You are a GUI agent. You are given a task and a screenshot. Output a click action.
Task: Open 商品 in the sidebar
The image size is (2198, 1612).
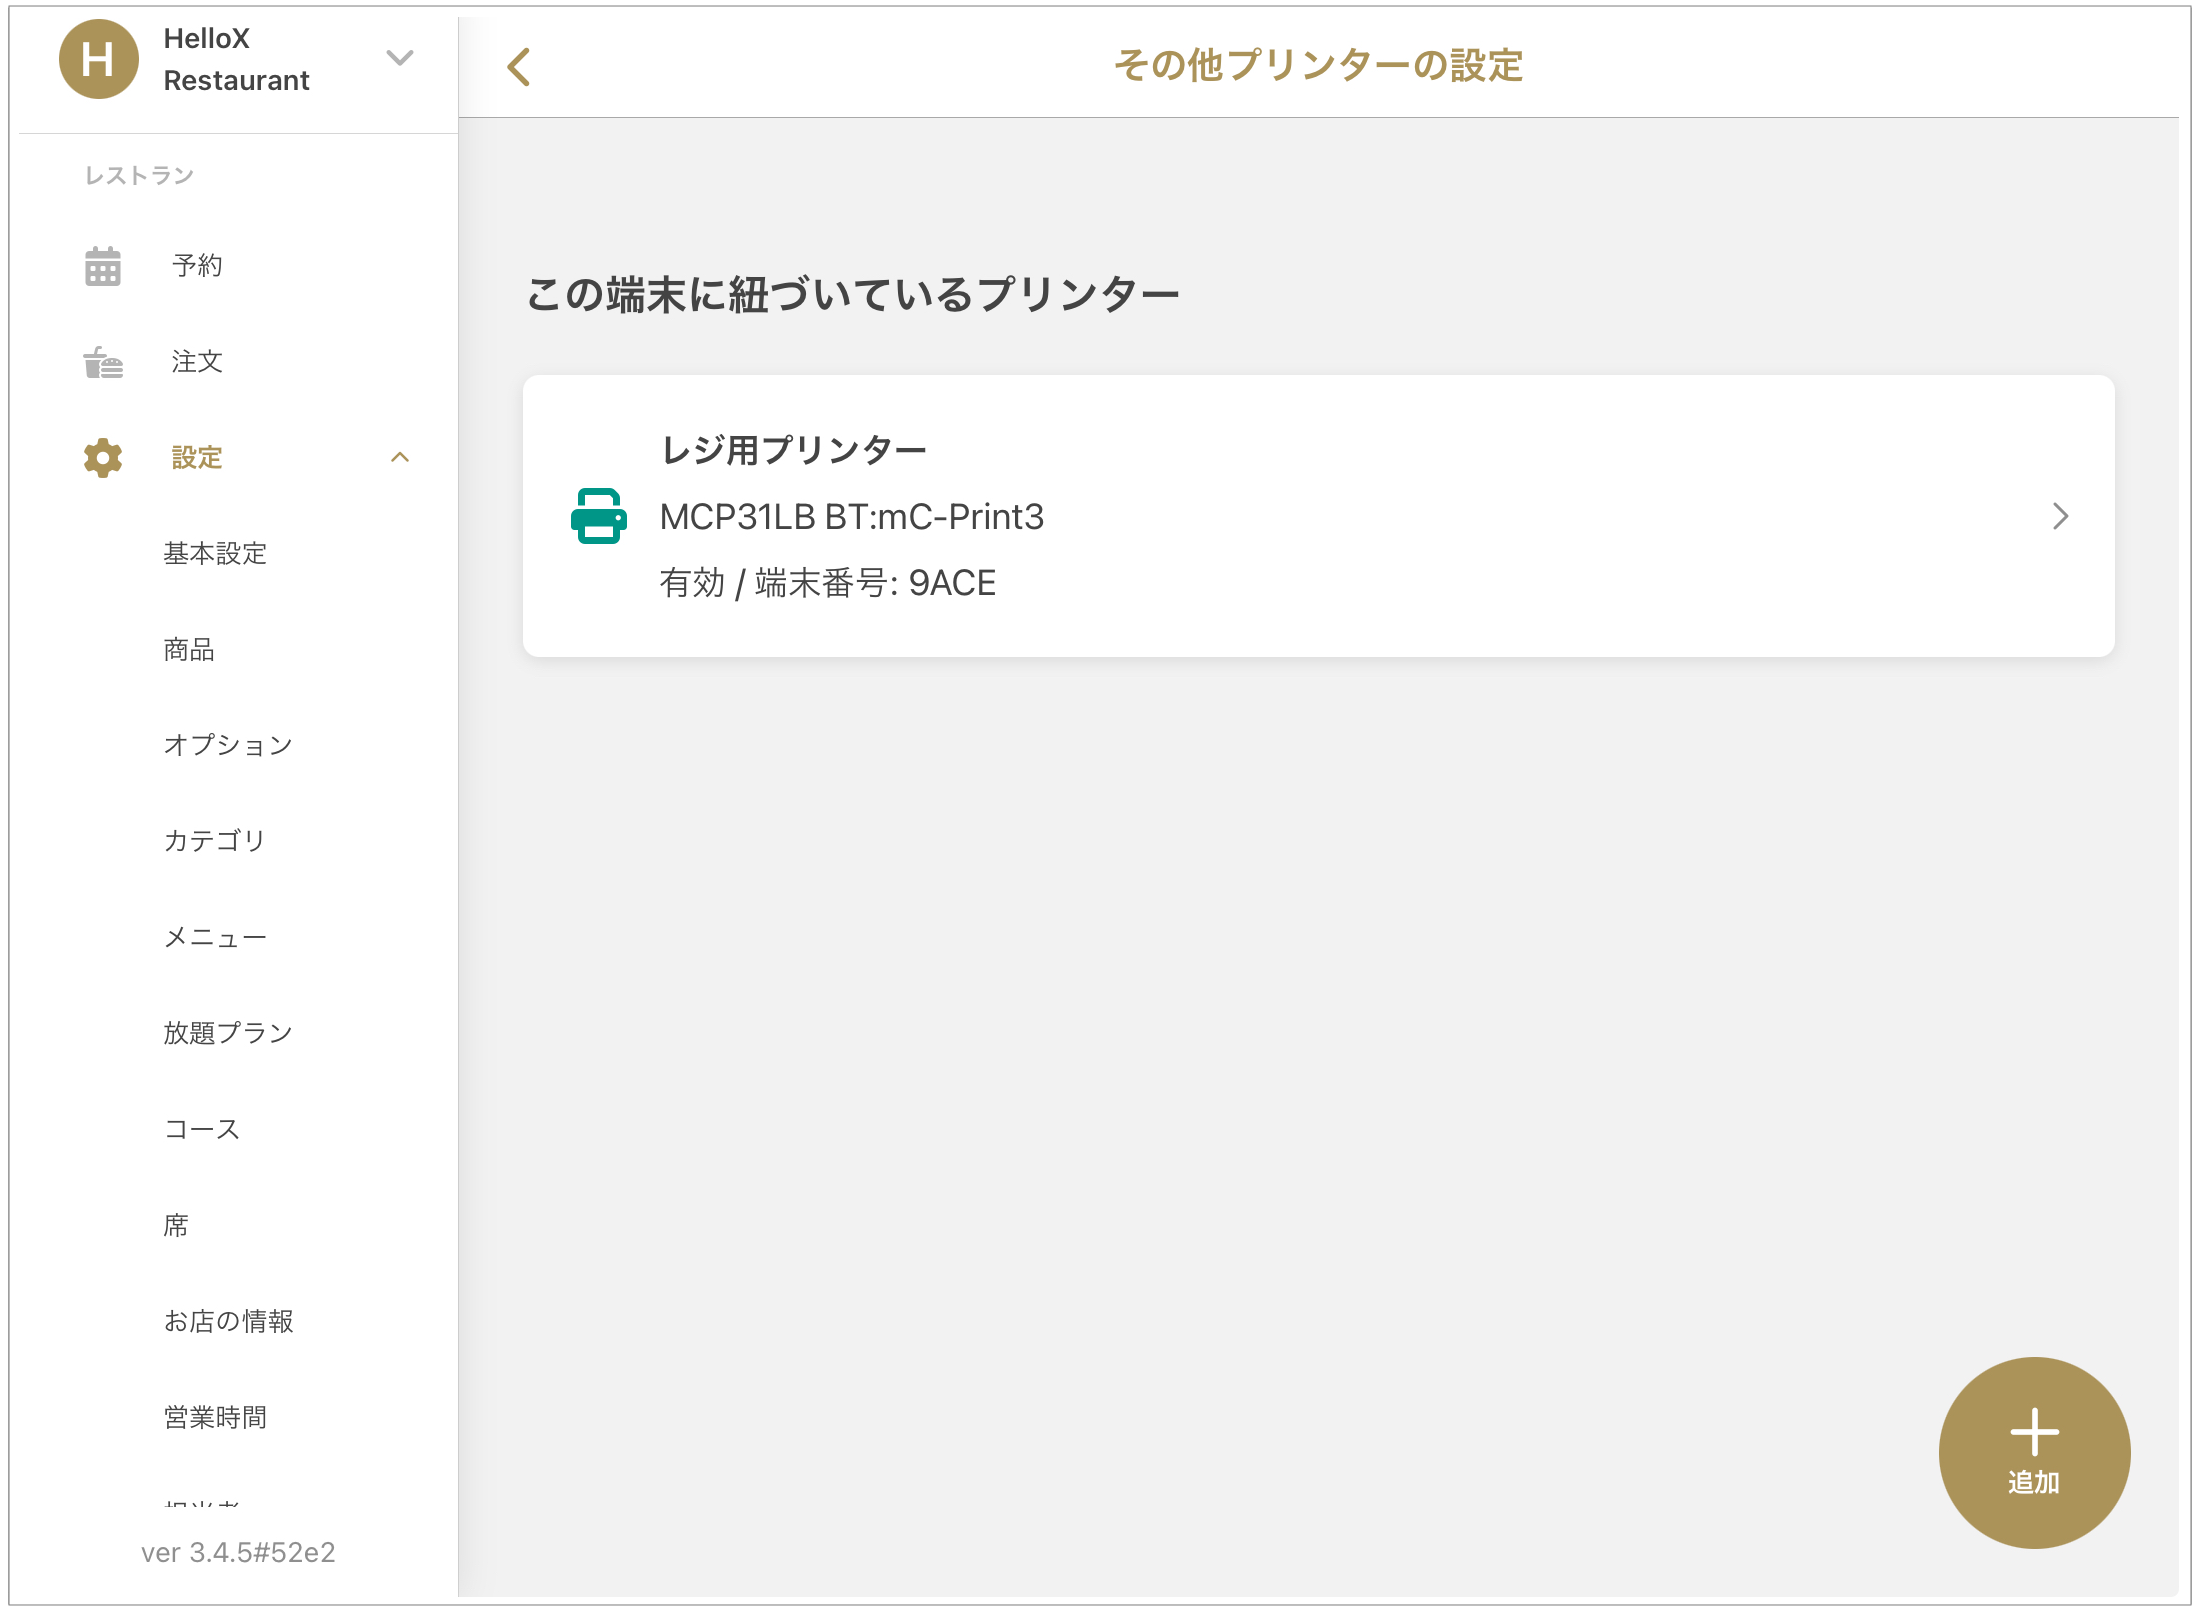click(189, 649)
